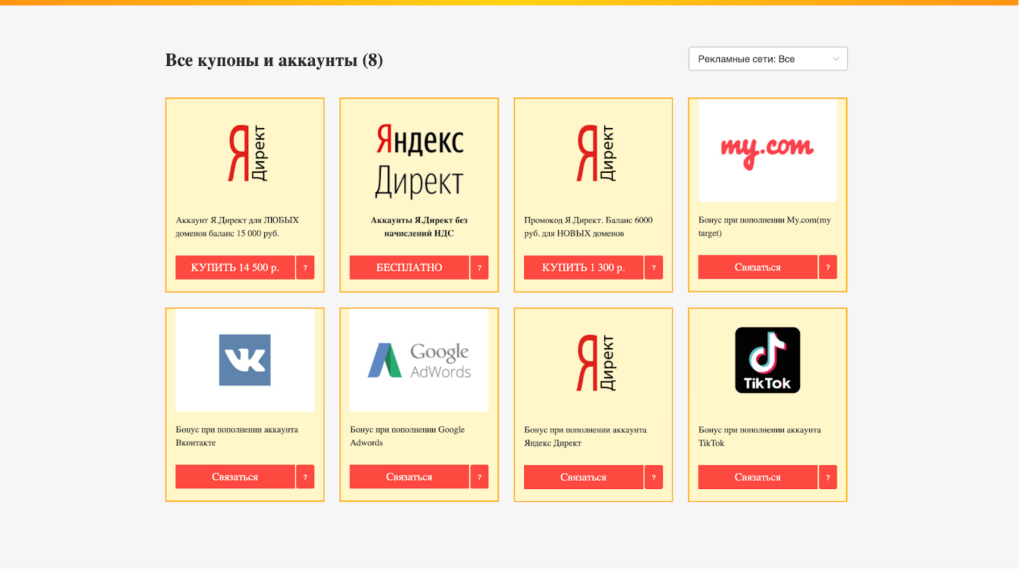Click the my.com logo
Viewport: 1024px width, 585px height.
[767, 150]
